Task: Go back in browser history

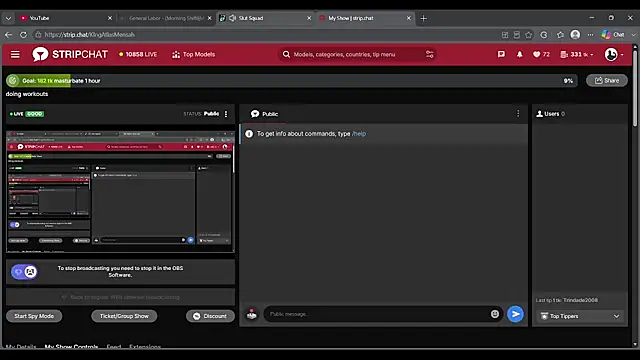Action: click(8, 35)
